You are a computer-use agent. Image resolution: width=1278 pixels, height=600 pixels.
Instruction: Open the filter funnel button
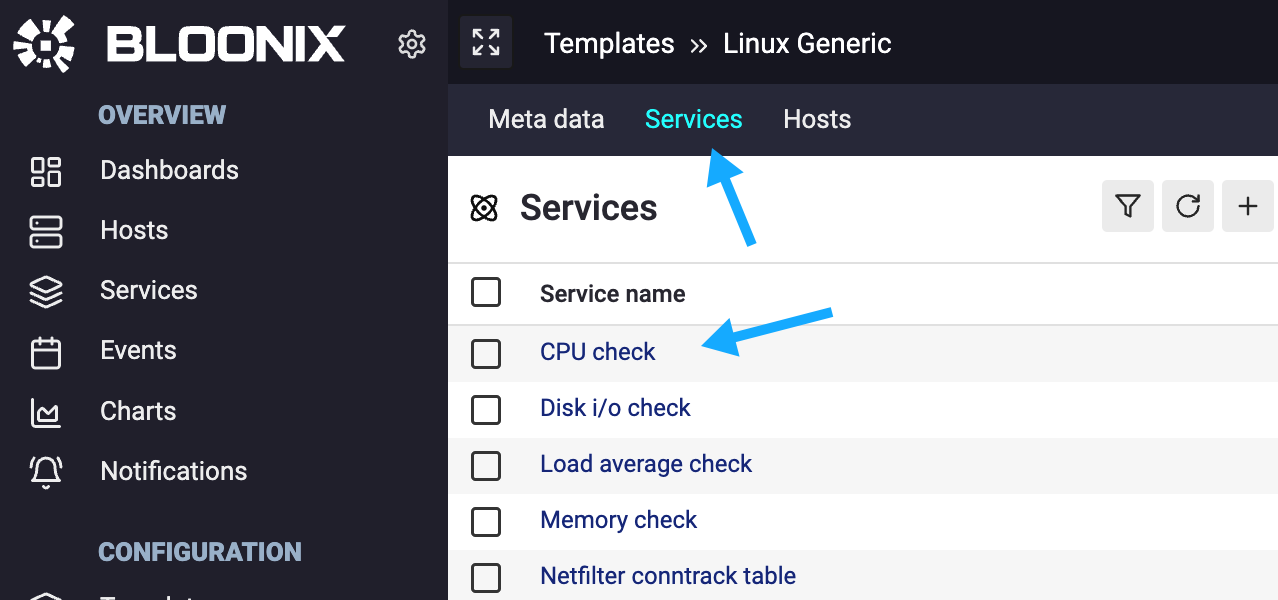click(1128, 206)
